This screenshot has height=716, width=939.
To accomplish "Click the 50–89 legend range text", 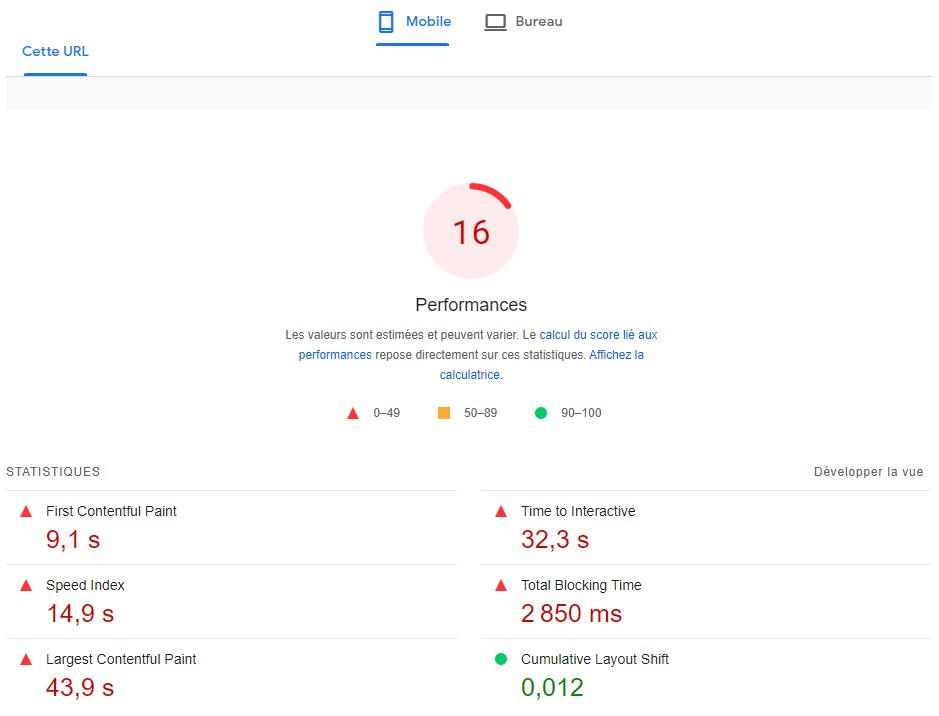I will tap(480, 413).
